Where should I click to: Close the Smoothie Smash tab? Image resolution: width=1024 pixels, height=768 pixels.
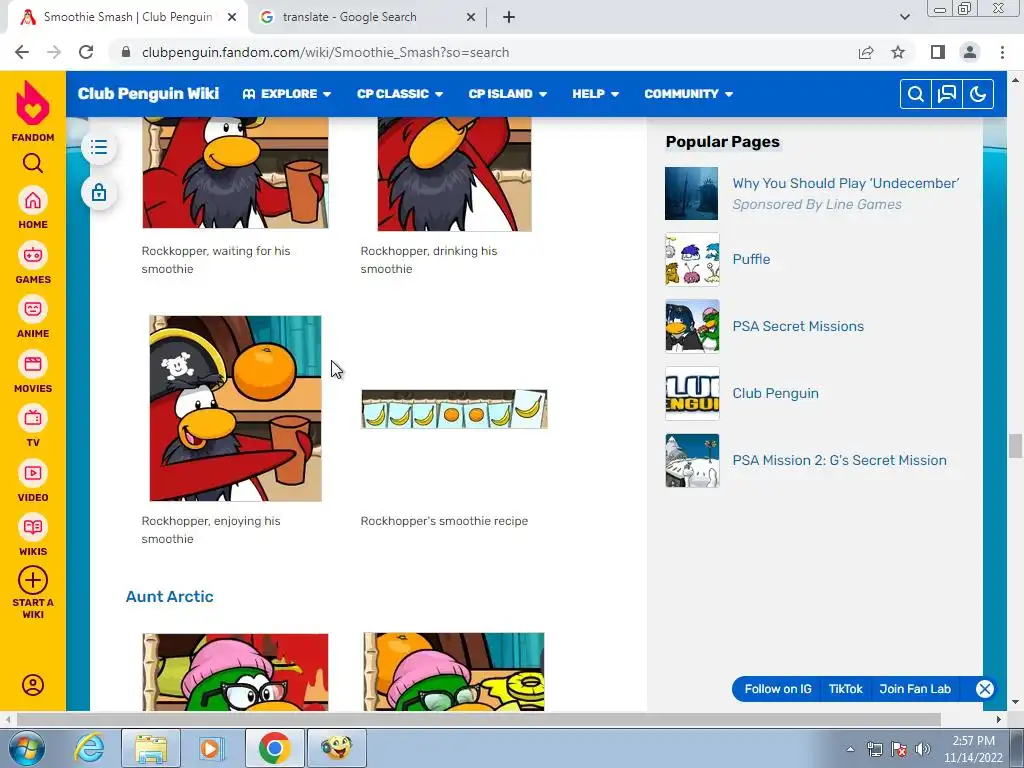click(x=232, y=18)
